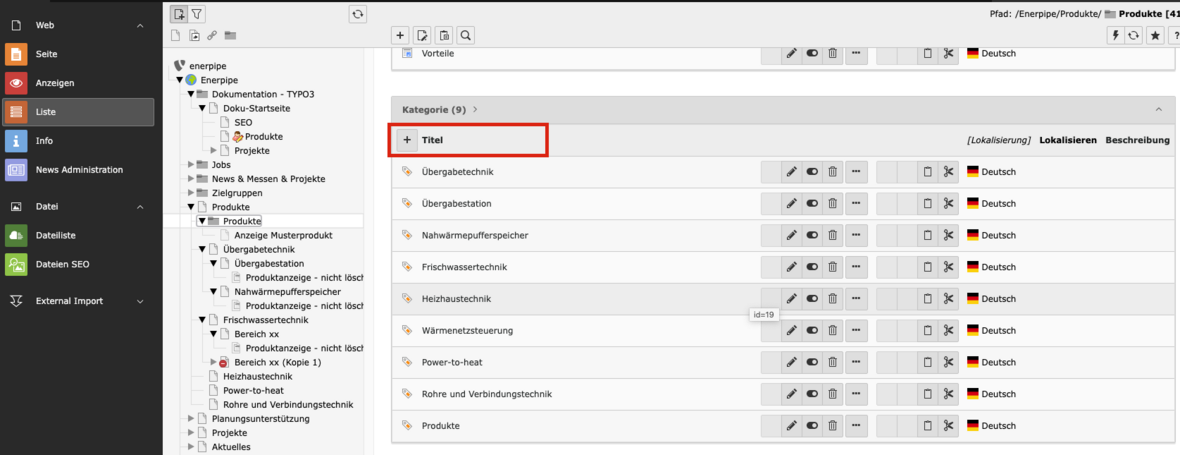Bookmark this page with the star icon
Image resolution: width=1180 pixels, height=455 pixels.
coord(1154,35)
